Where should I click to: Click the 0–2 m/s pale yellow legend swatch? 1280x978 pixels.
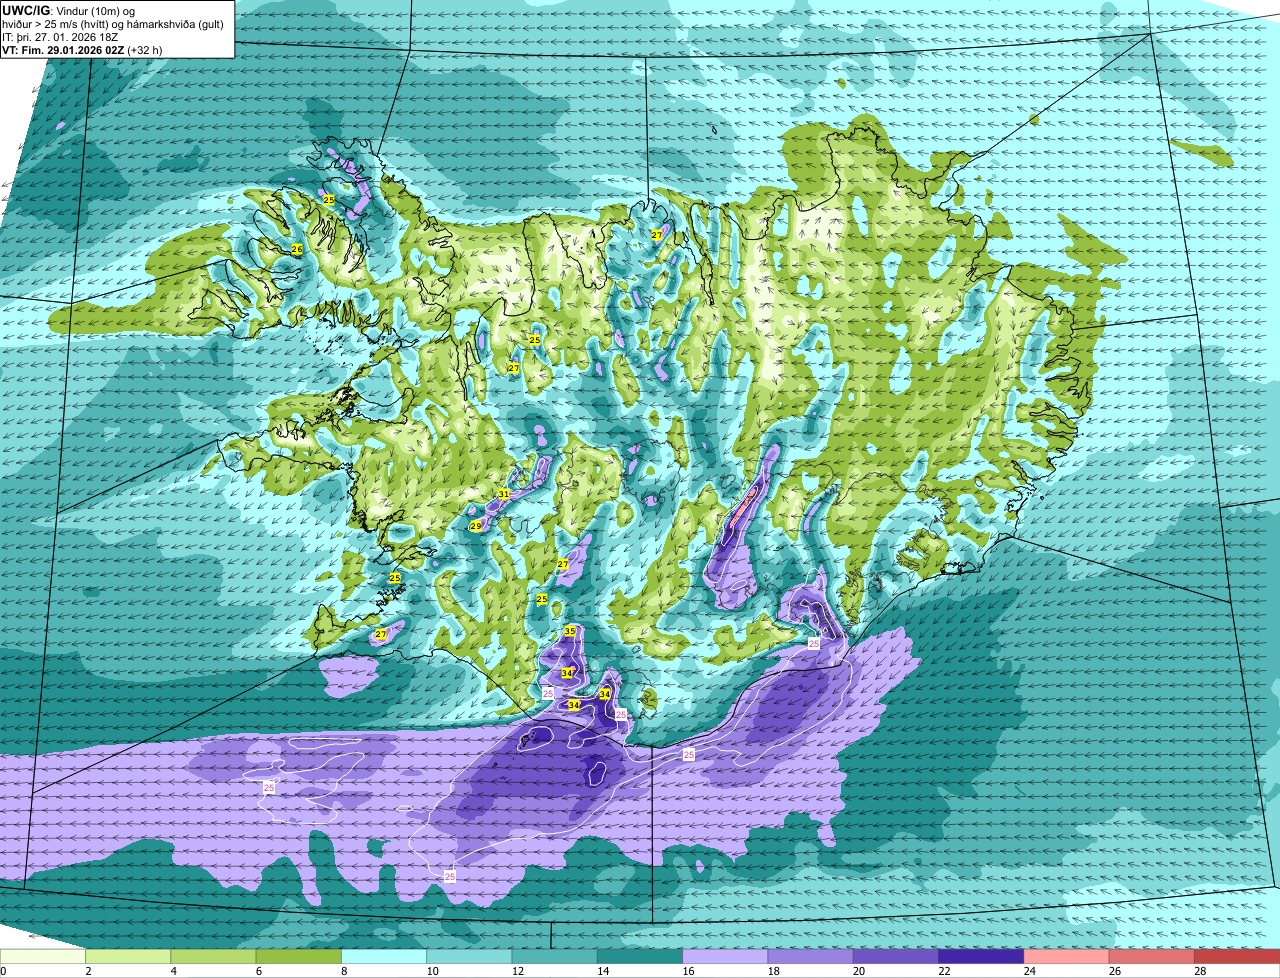point(43,956)
